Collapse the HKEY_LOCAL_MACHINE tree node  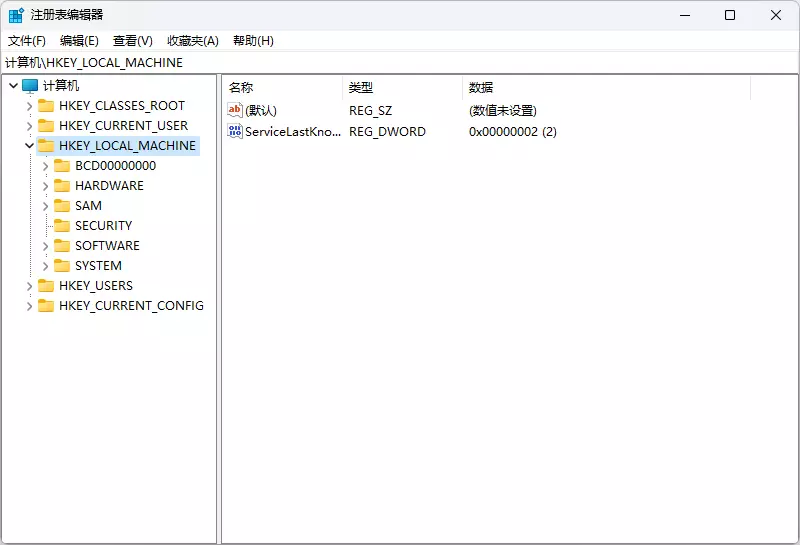pos(29,146)
